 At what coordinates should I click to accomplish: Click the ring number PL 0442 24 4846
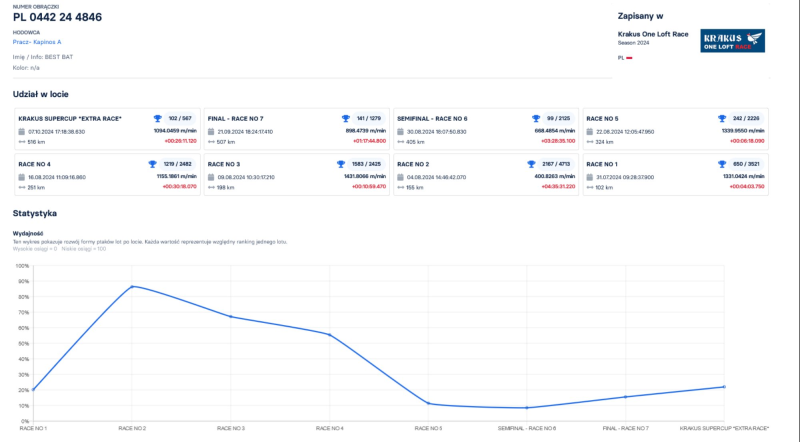coord(57,17)
